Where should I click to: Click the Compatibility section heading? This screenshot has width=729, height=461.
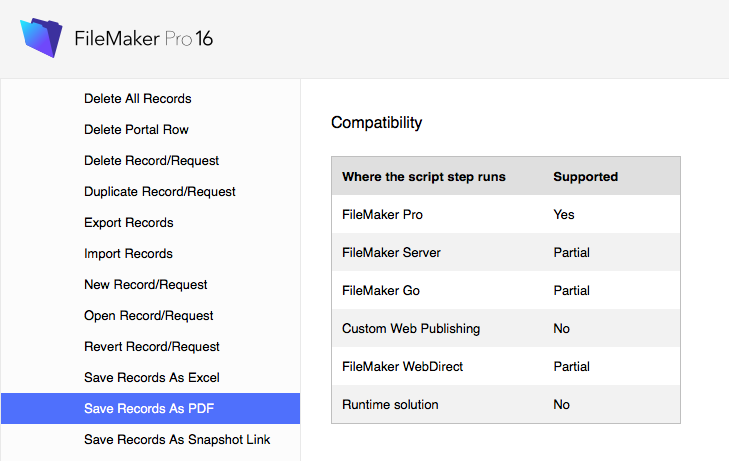(377, 123)
